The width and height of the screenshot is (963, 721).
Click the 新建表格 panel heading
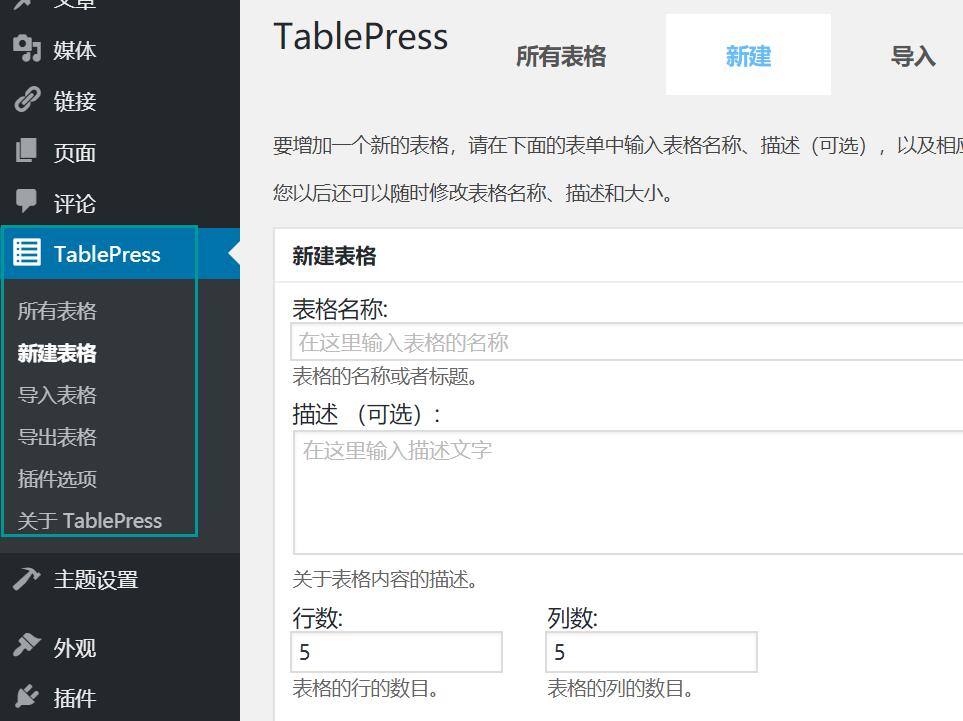[x=334, y=255]
